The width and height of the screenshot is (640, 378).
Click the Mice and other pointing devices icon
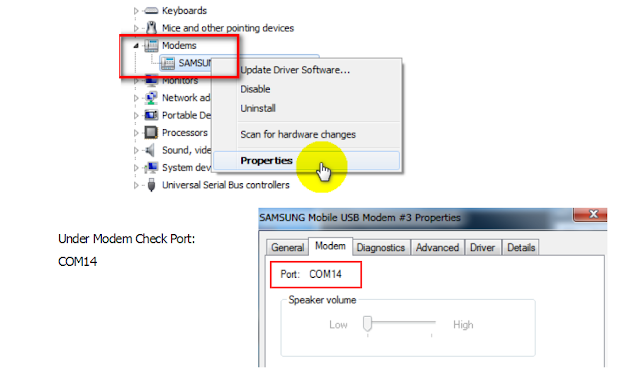pyautogui.click(x=151, y=28)
